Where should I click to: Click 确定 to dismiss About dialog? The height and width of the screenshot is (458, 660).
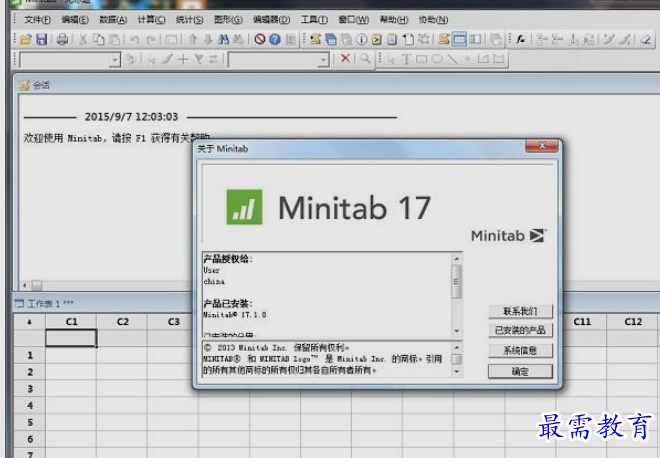[520, 372]
